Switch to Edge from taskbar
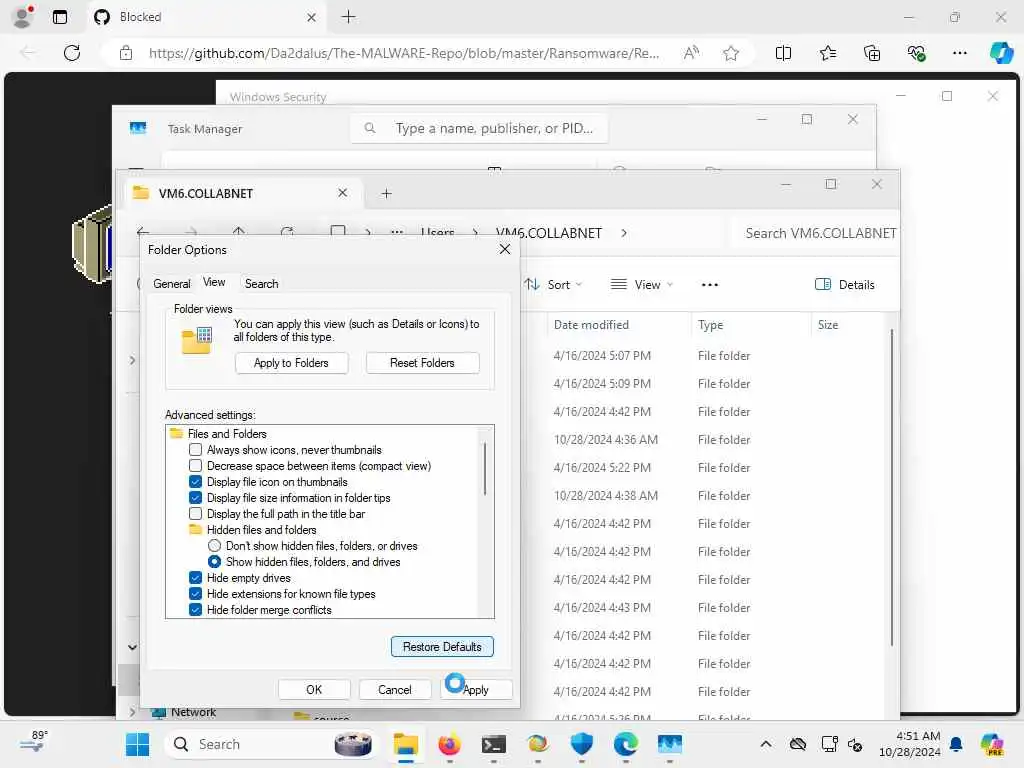Screen dimensions: 1024x768 pyautogui.click(x=626, y=744)
